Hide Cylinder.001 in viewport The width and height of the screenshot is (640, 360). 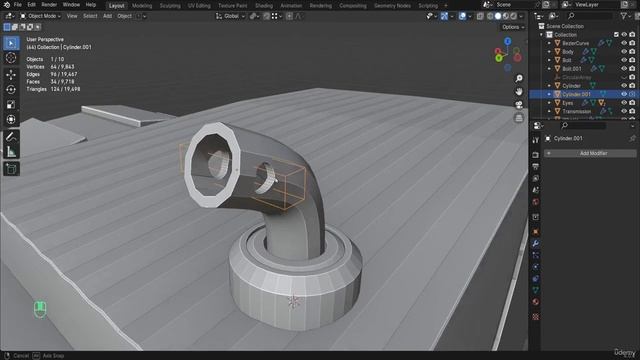624,94
